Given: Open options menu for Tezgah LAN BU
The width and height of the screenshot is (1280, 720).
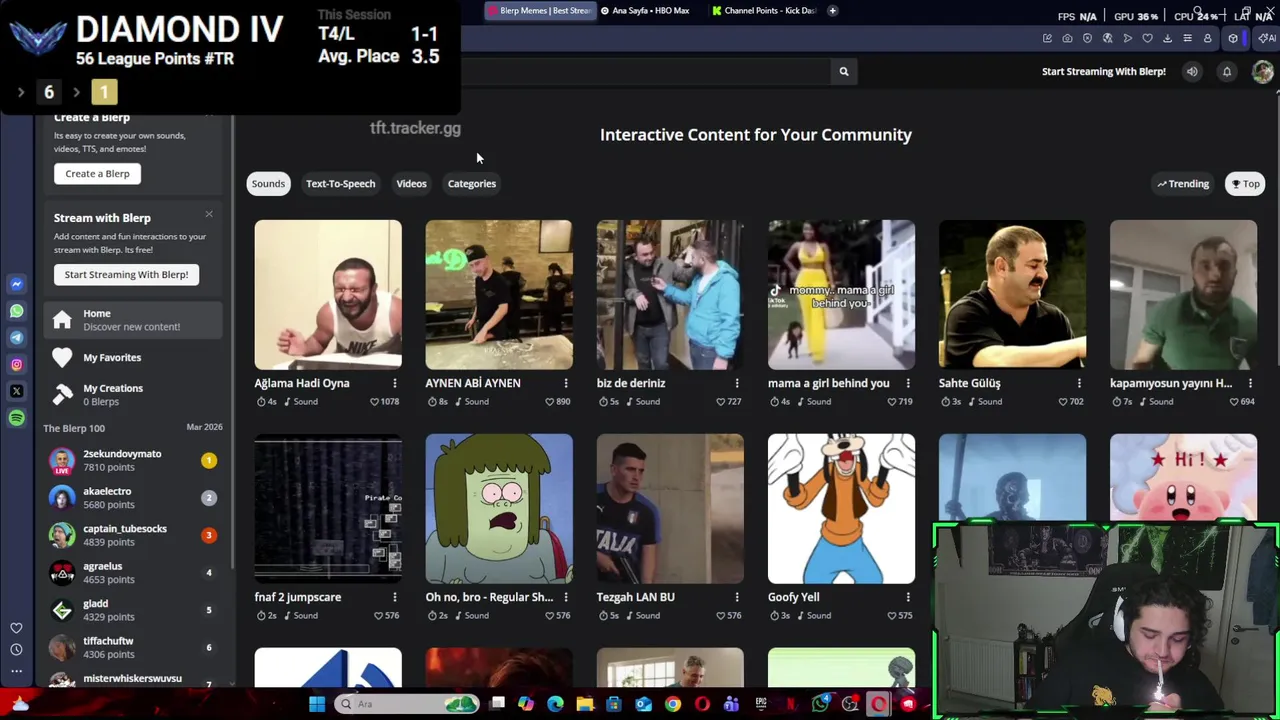Looking at the screenshot, I should click(736, 597).
